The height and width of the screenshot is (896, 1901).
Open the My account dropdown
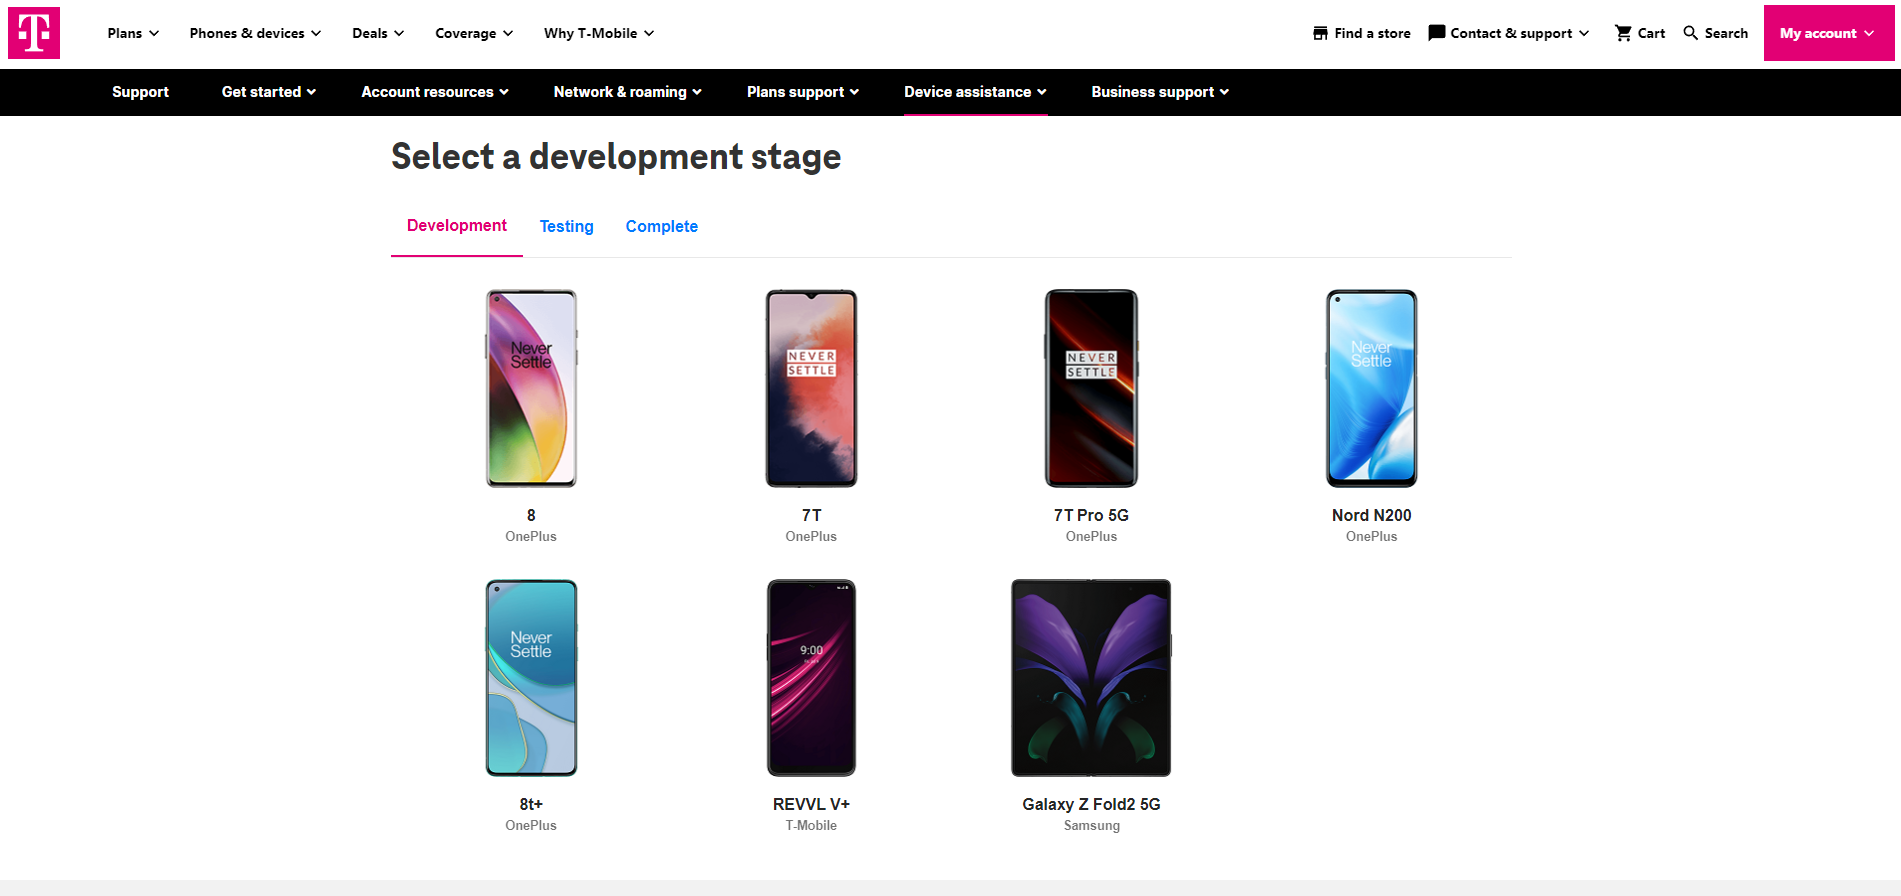click(1828, 33)
